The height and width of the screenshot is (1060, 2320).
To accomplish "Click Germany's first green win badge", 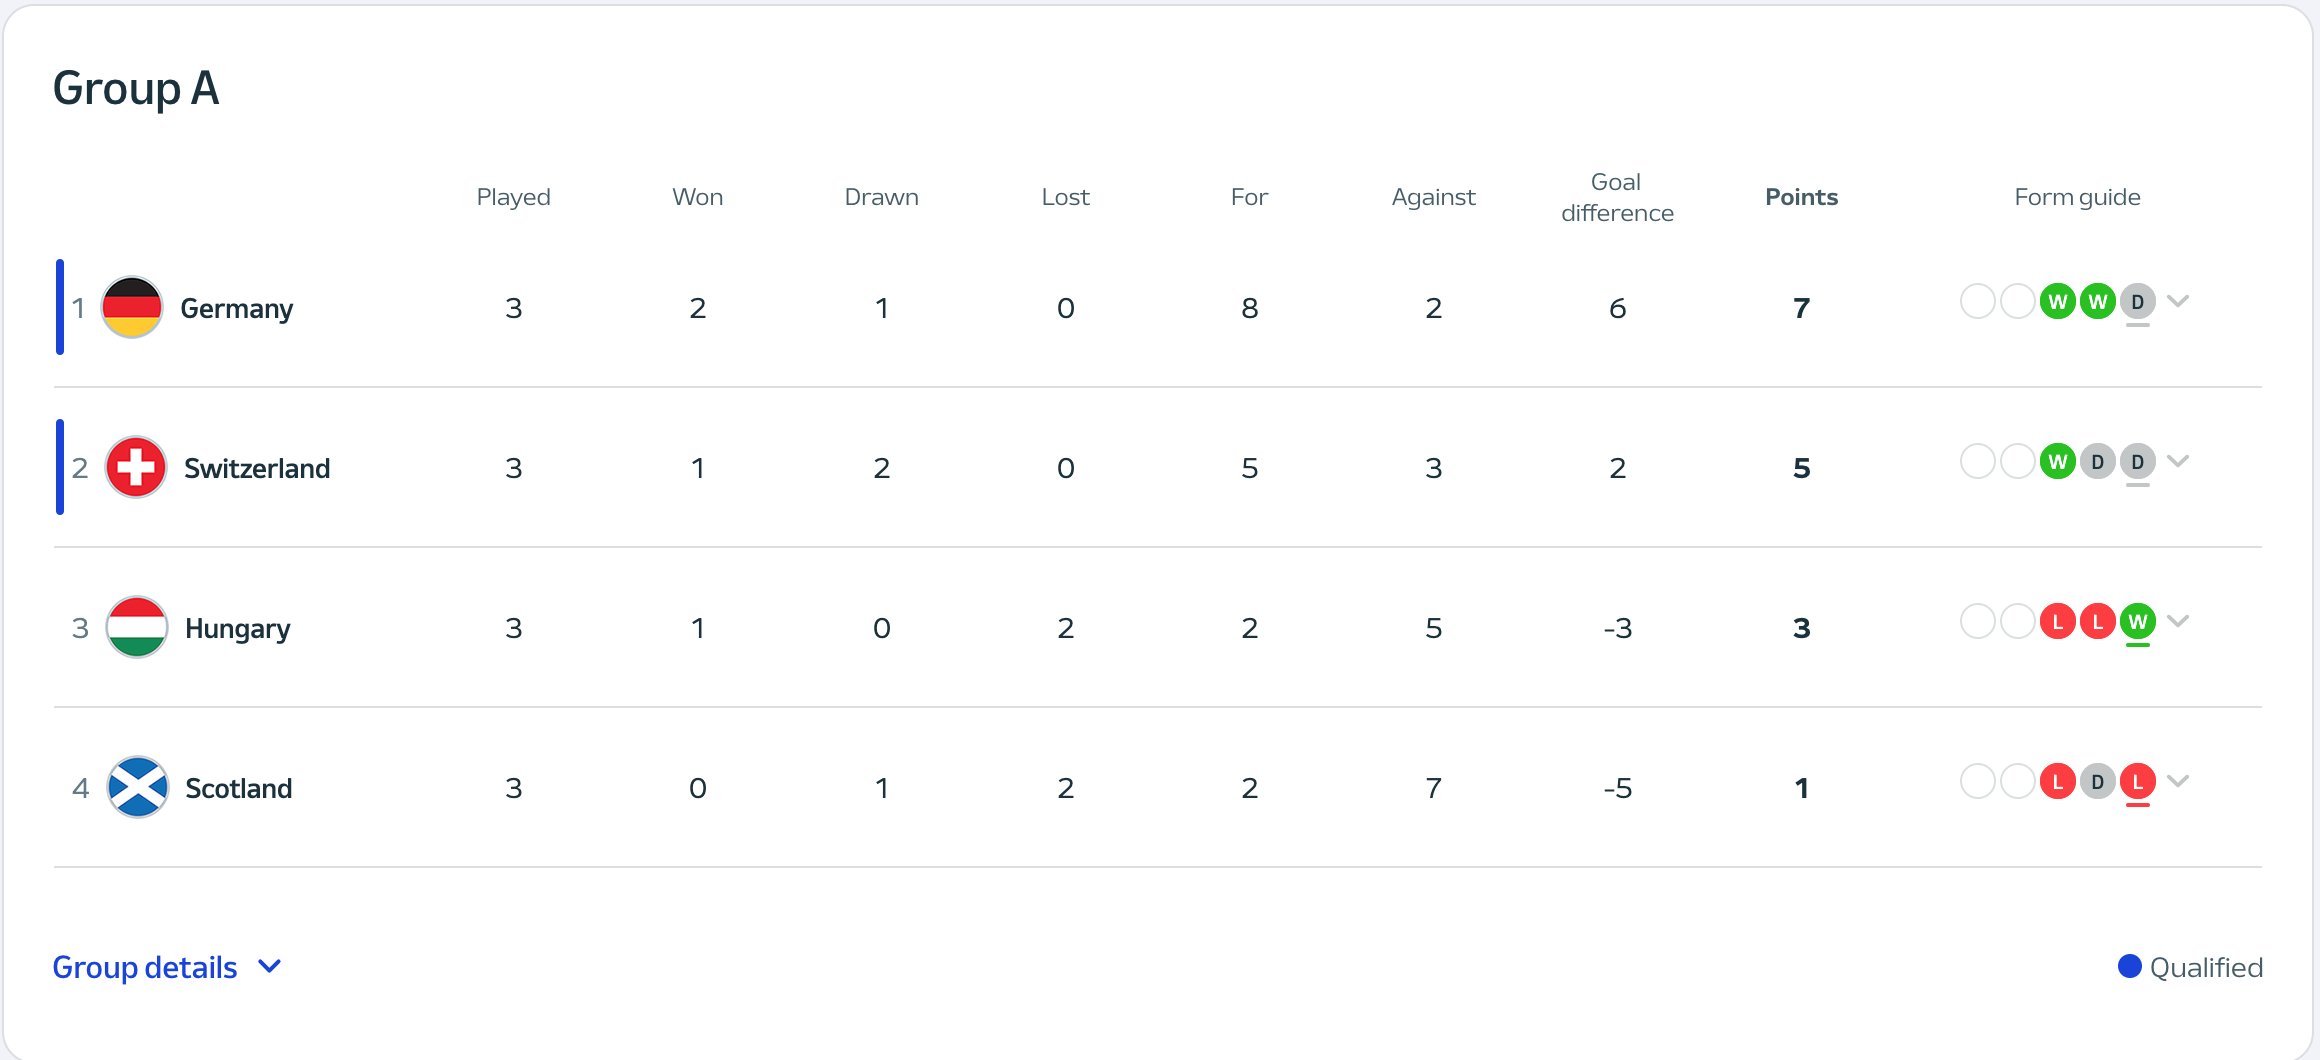I will point(2058,301).
